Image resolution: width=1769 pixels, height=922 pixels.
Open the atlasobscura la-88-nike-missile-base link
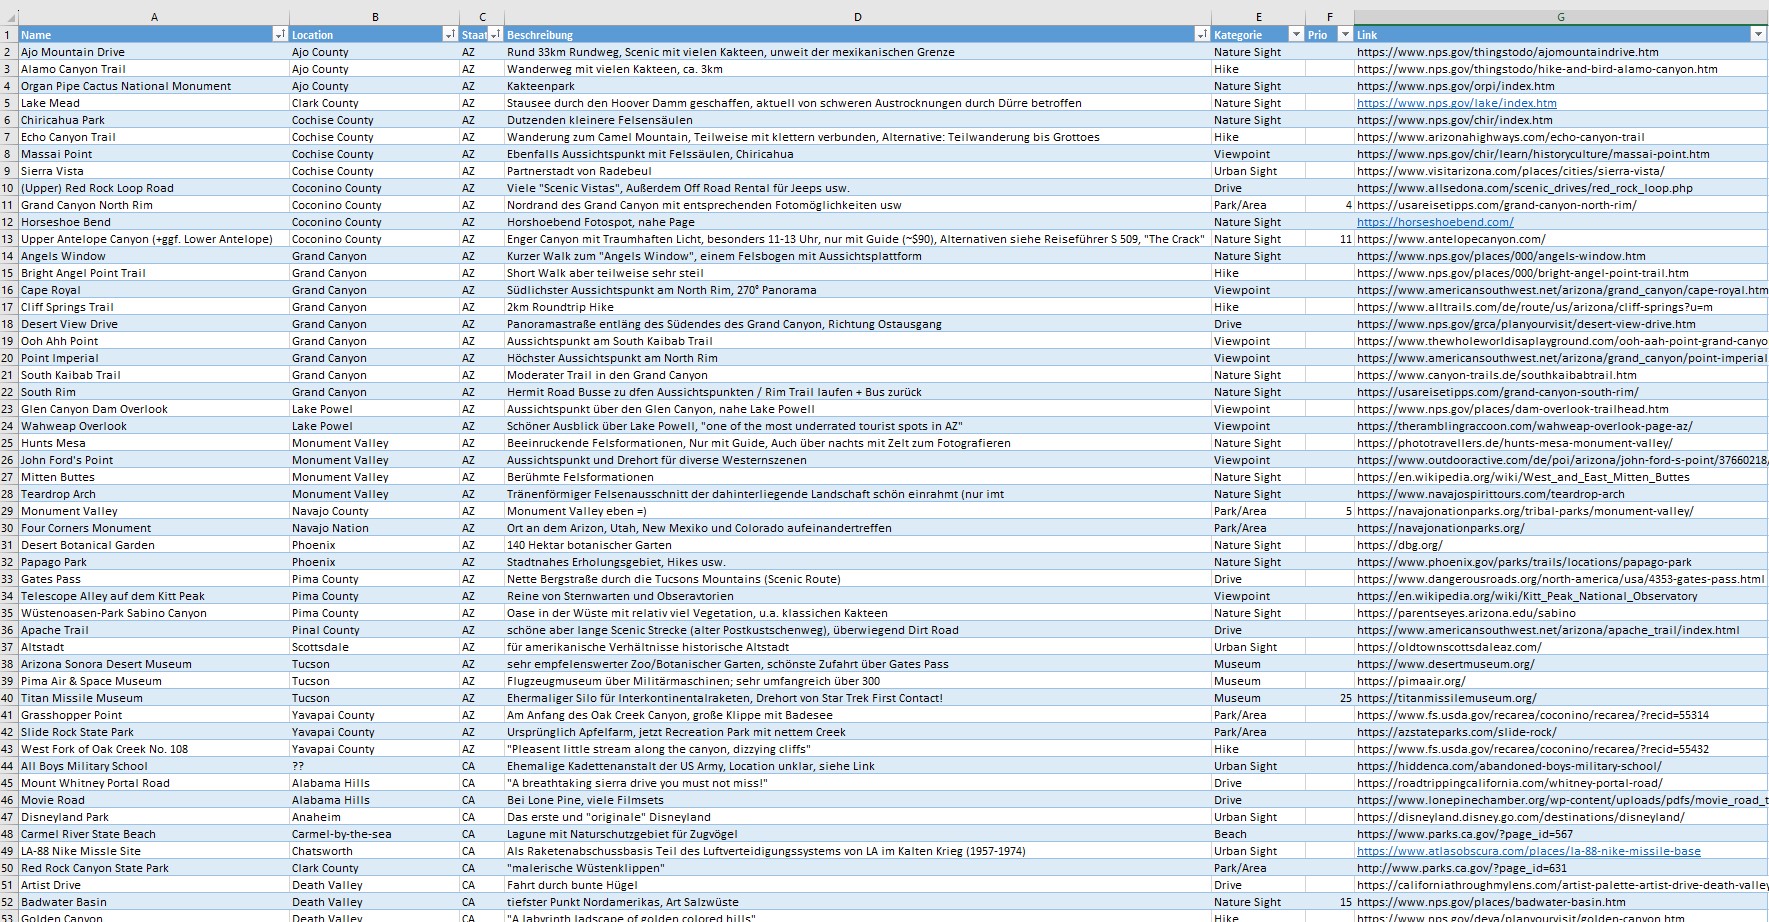coord(1528,851)
